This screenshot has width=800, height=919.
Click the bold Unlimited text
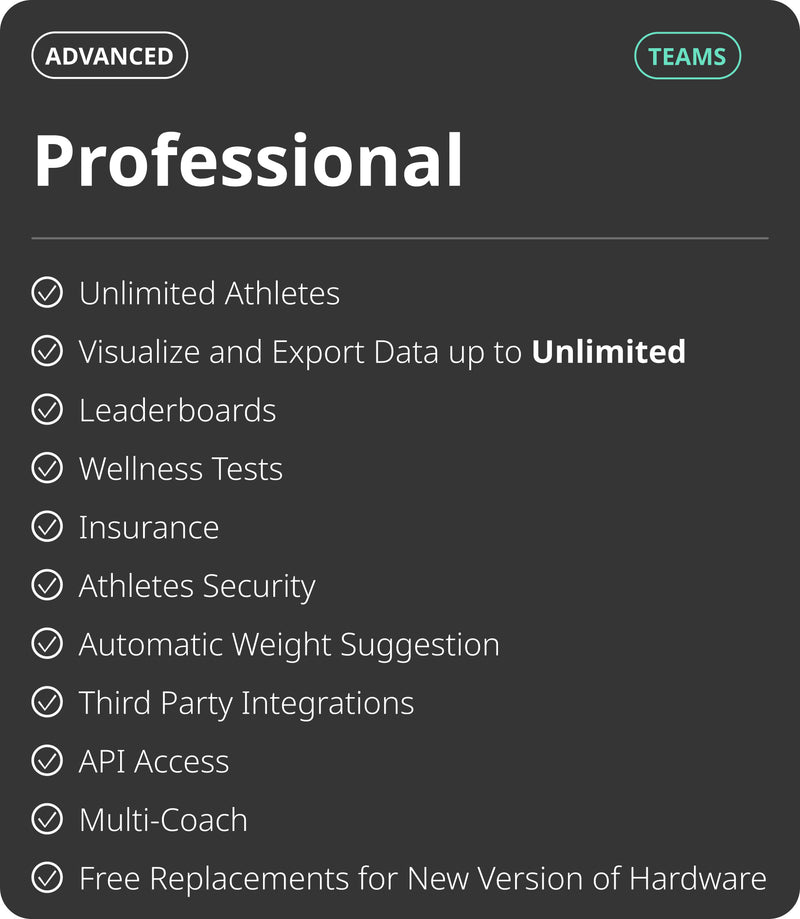pos(608,351)
